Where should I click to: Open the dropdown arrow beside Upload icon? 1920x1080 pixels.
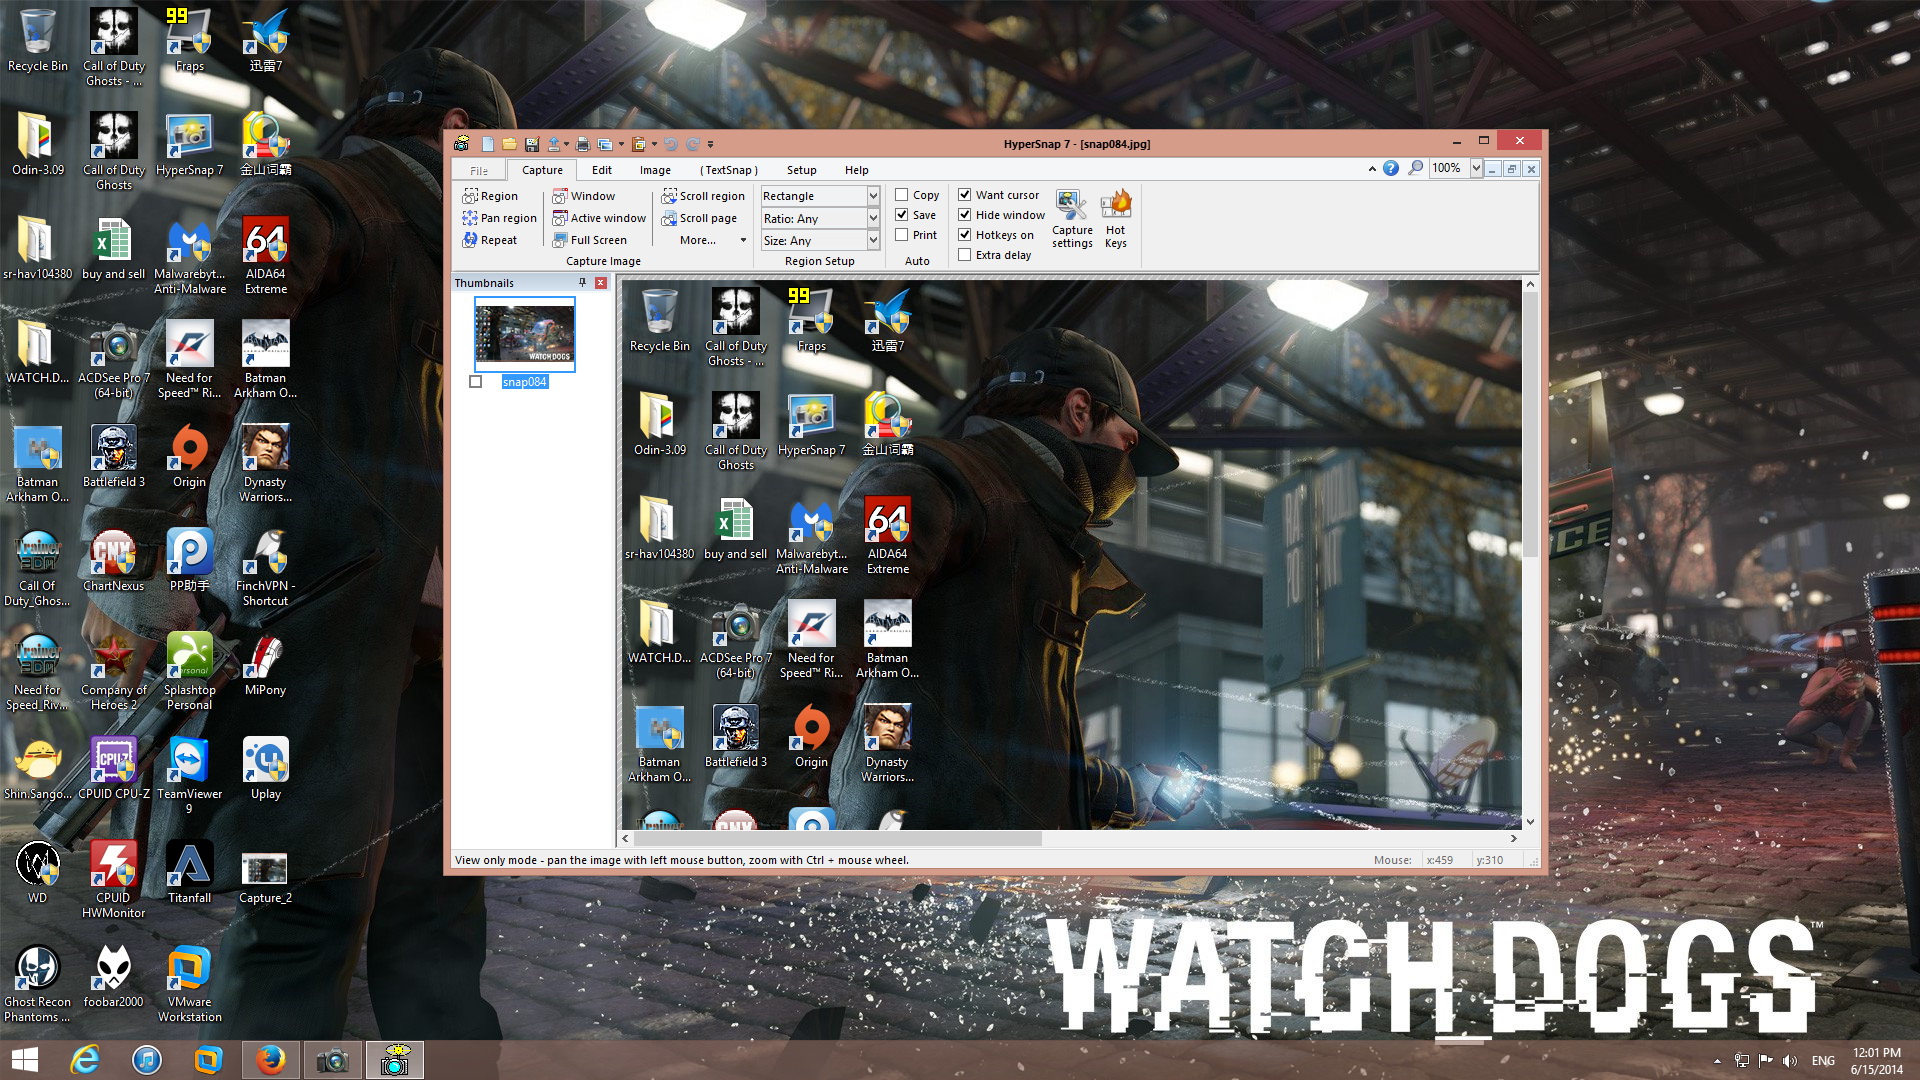(566, 144)
